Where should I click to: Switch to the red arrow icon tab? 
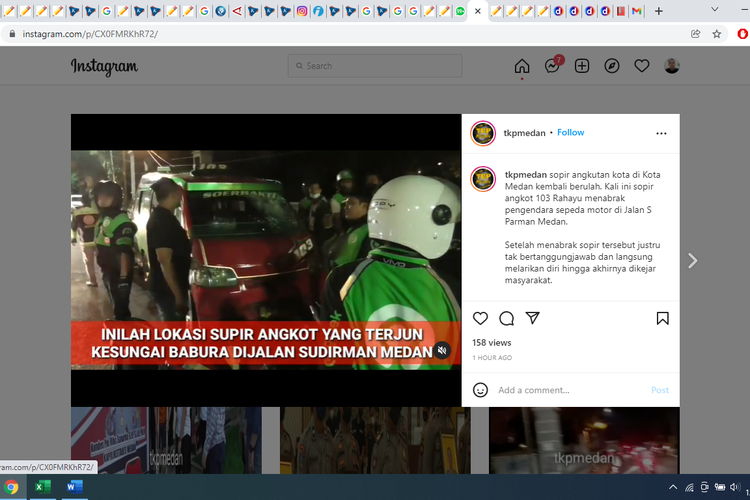(237, 11)
